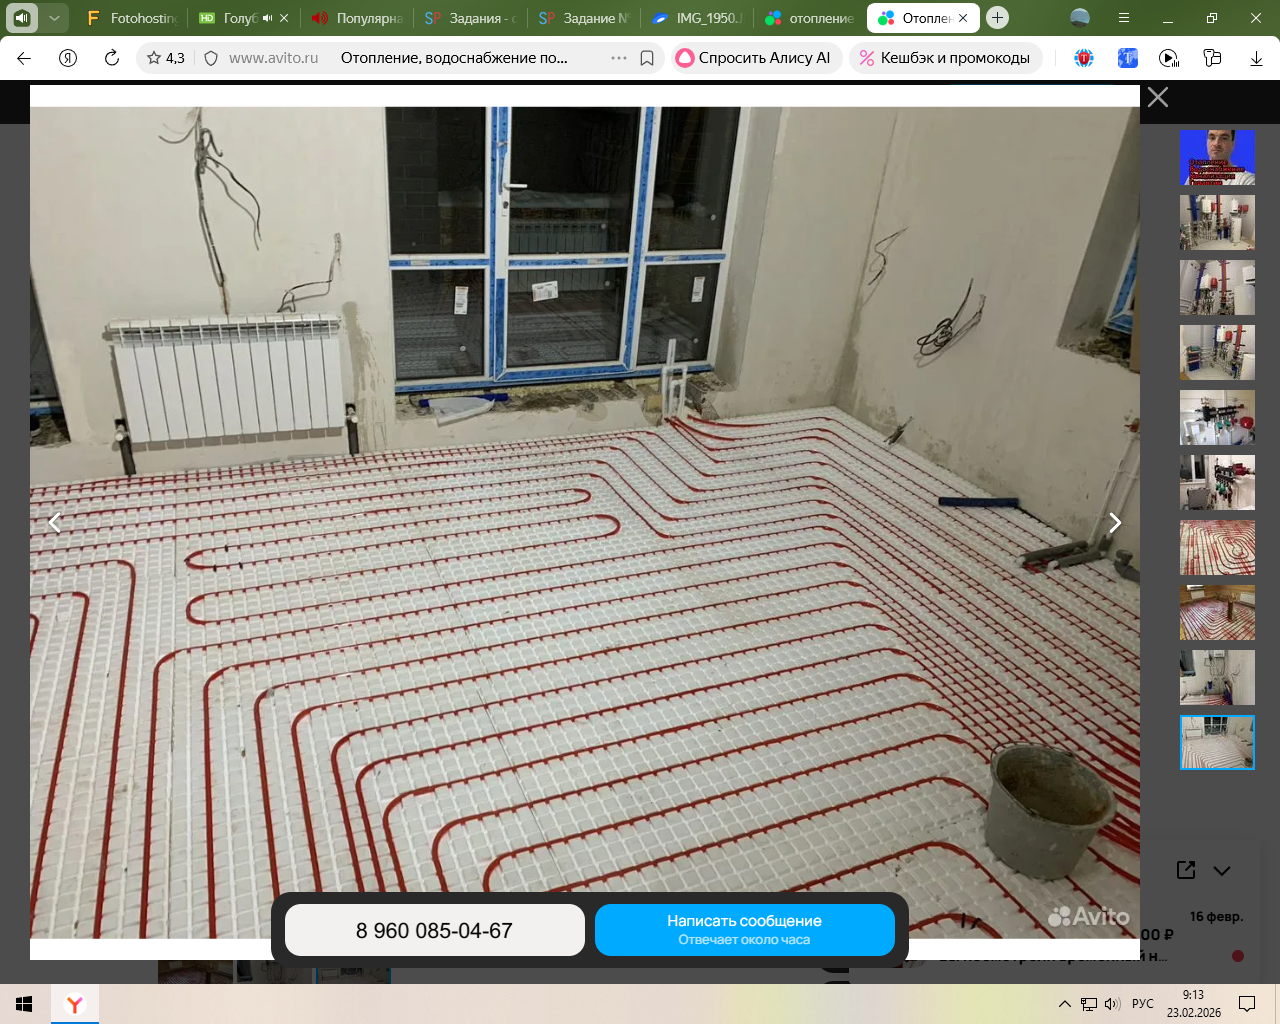The width and height of the screenshot is (1280, 1024).
Task: Close the photo gallery viewer
Action: point(1158,97)
